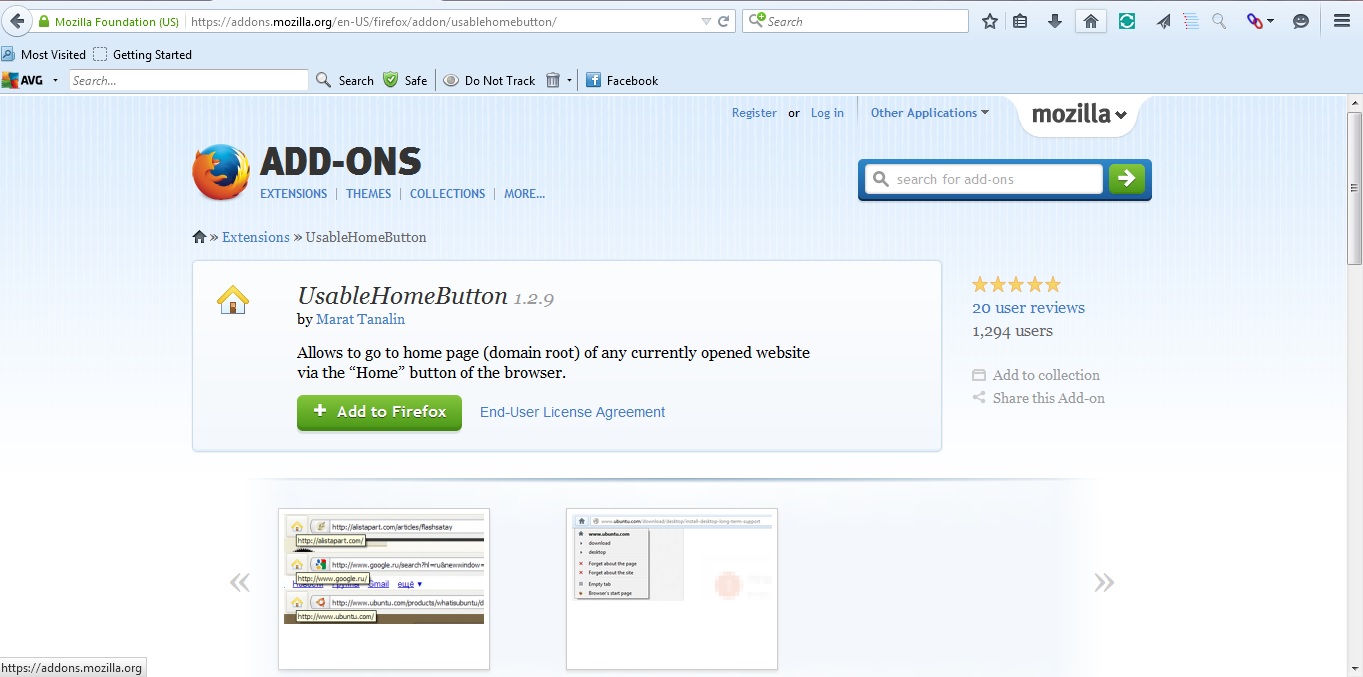This screenshot has width=1363, height=677.
Task: Open the End-User License Agreement
Action: click(572, 412)
